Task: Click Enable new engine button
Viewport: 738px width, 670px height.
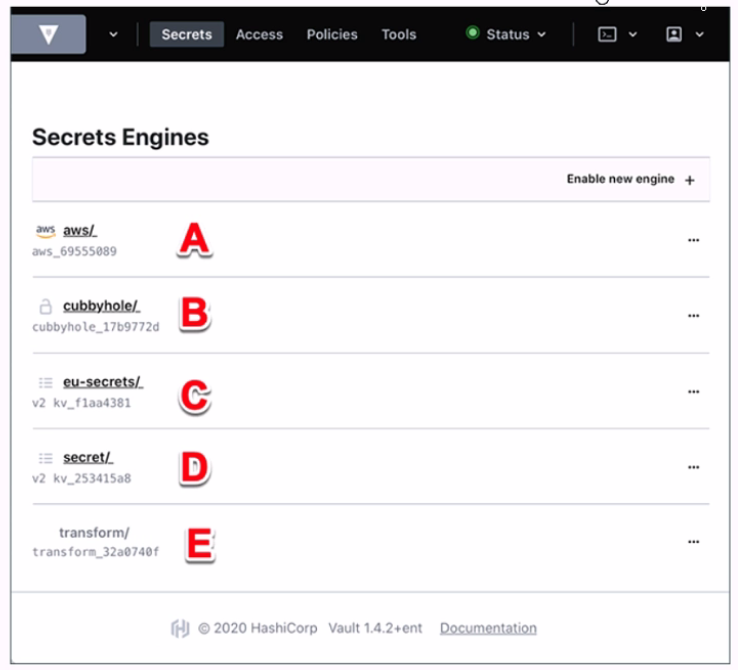Action: click(x=630, y=179)
